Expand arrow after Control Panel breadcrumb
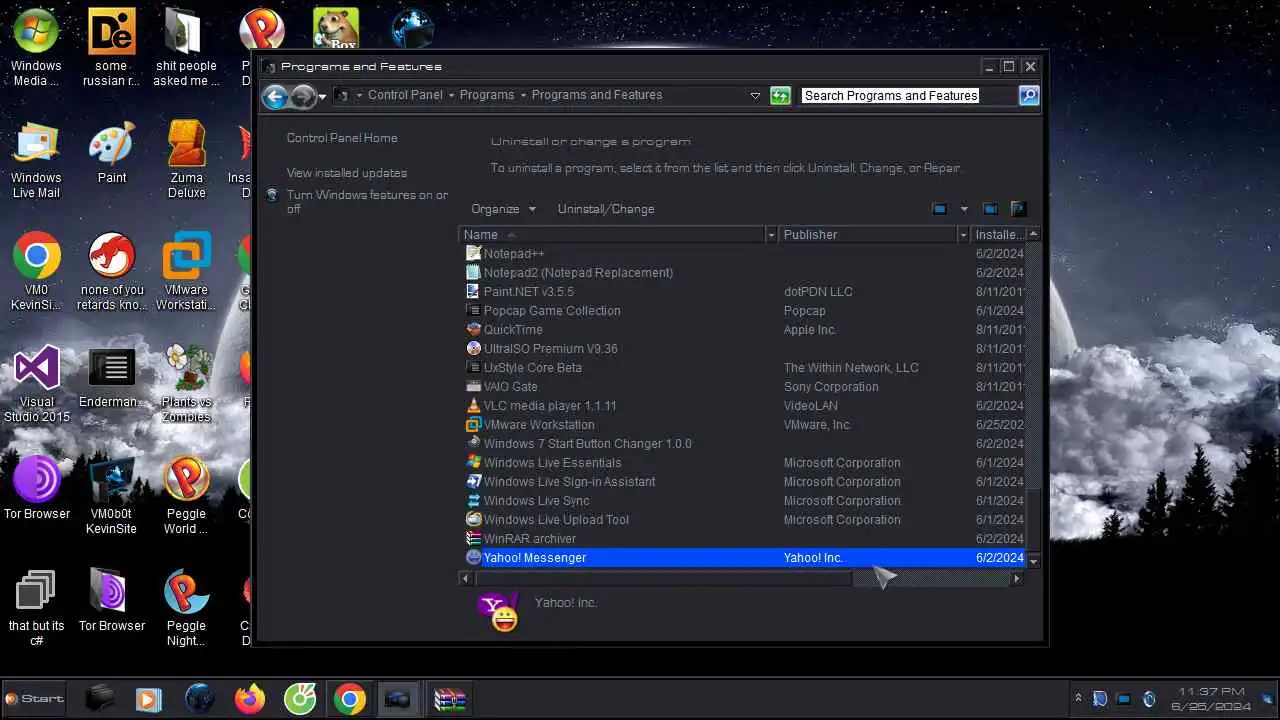 click(451, 96)
